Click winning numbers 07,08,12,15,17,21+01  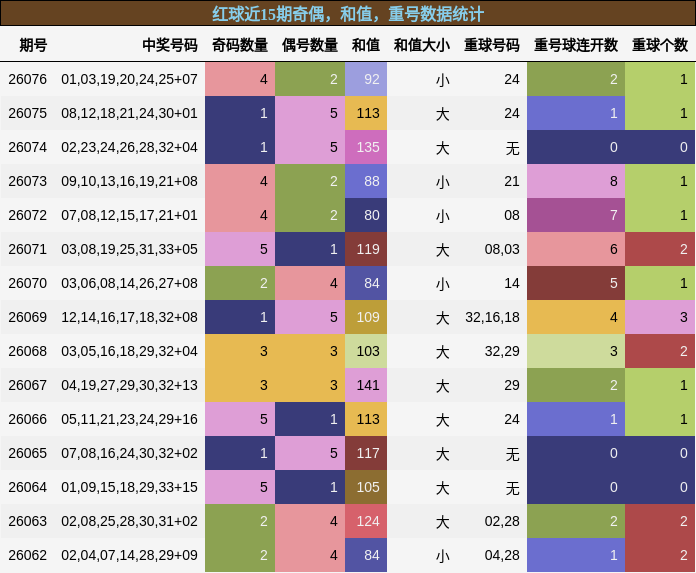tap(130, 215)
